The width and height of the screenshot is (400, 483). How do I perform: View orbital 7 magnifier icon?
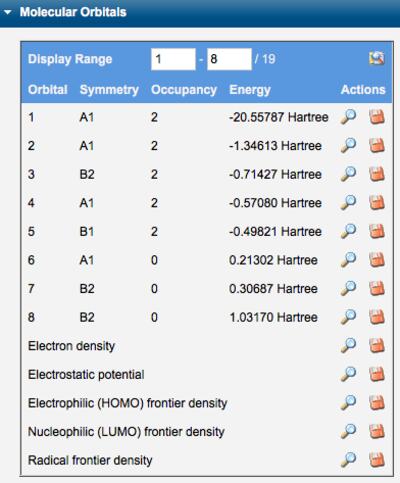click(348, 289)
